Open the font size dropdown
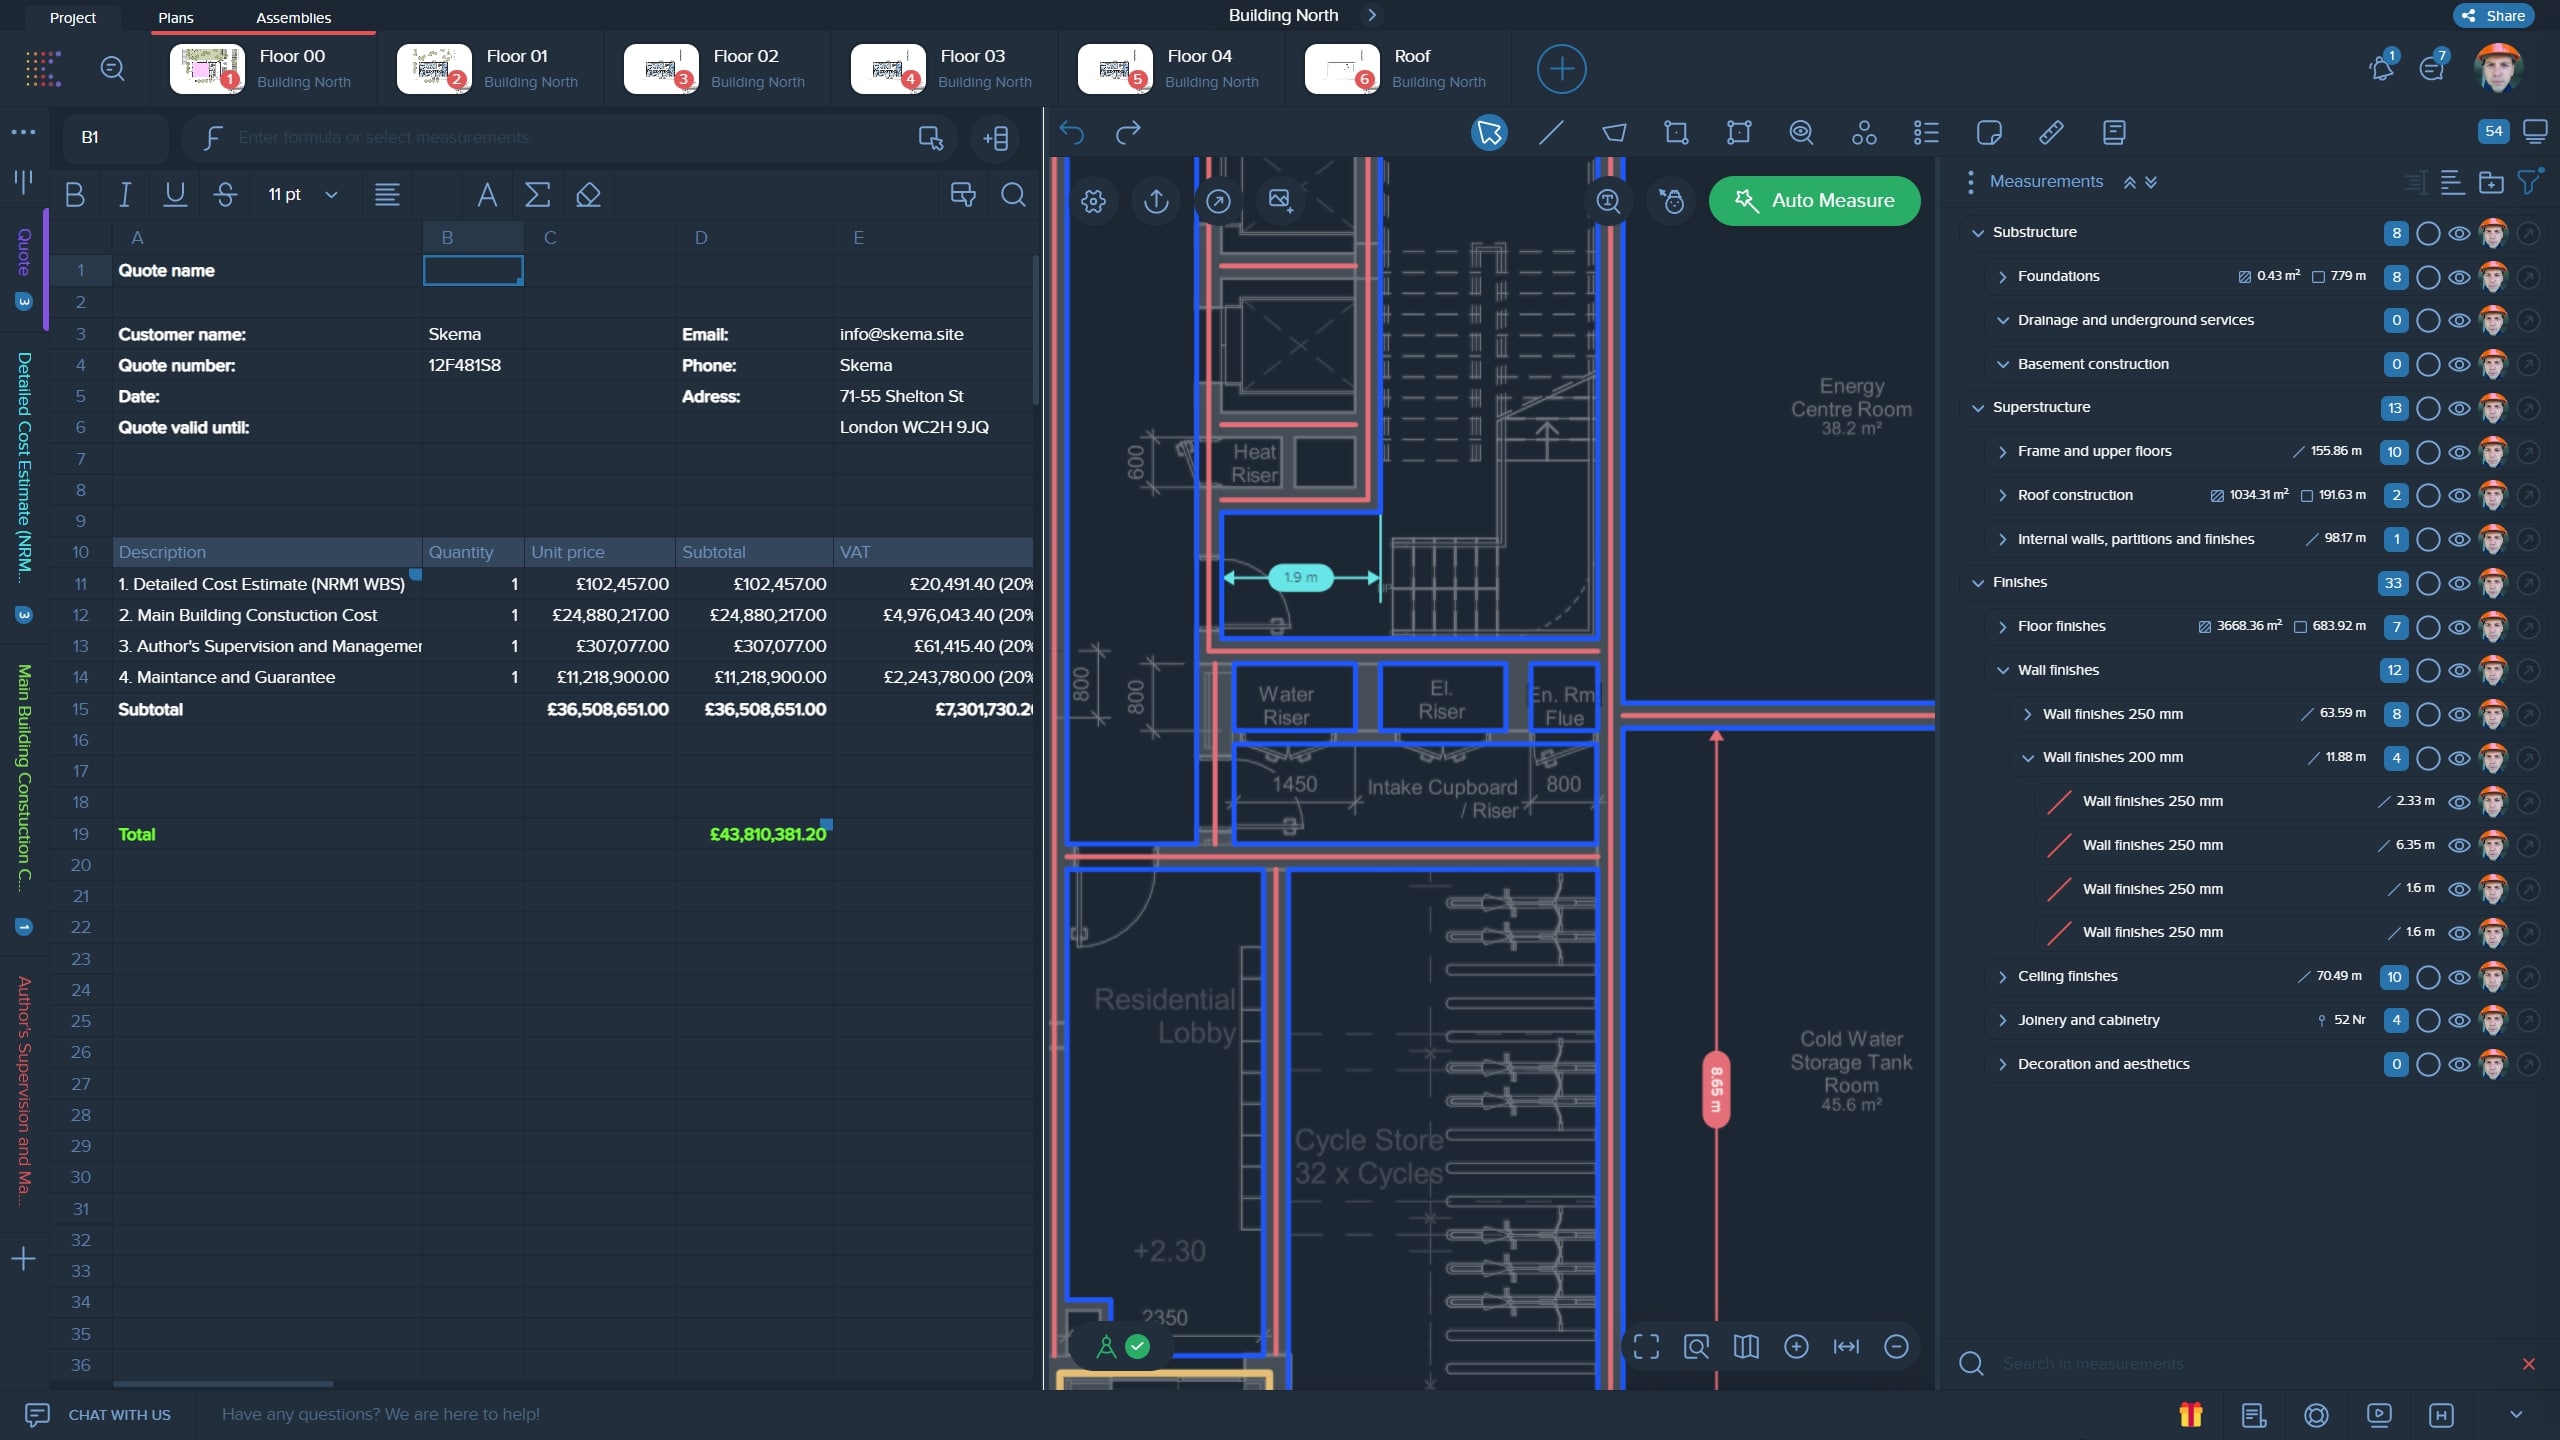Screen dimensions: 2560x1440 pyautogui.click(x=331, y=194)
